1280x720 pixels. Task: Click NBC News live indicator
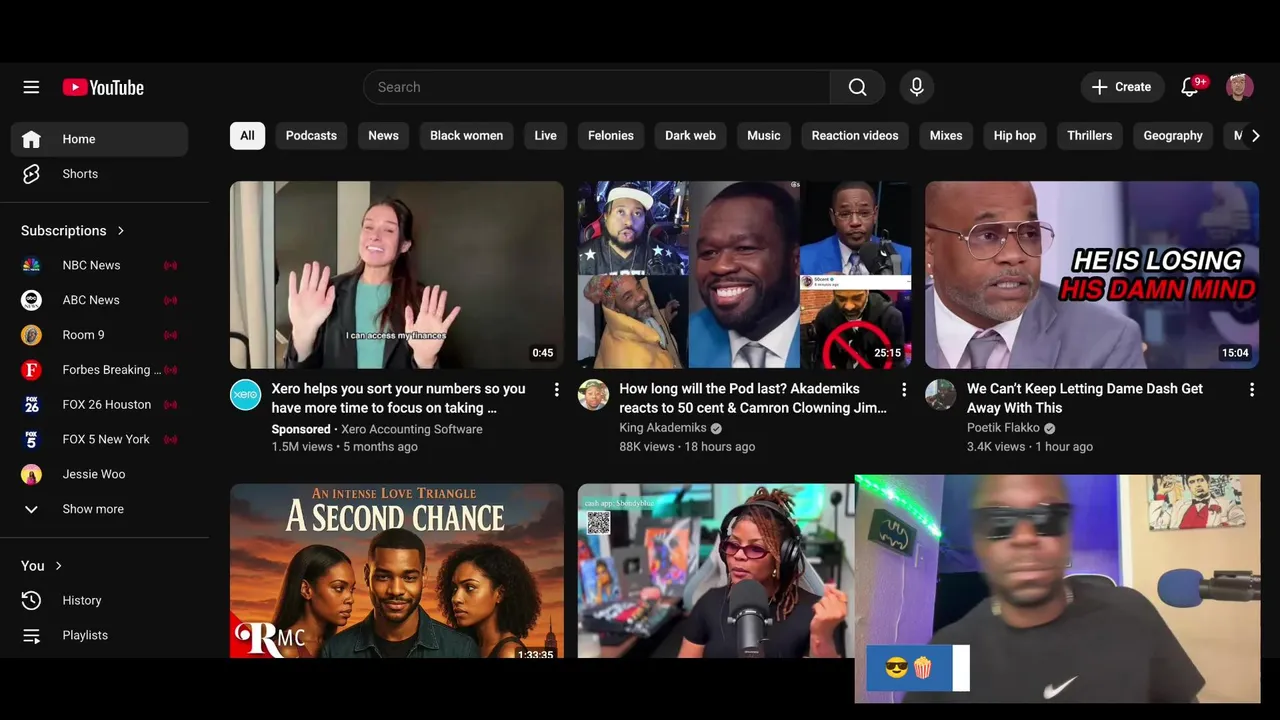(170, 265)
